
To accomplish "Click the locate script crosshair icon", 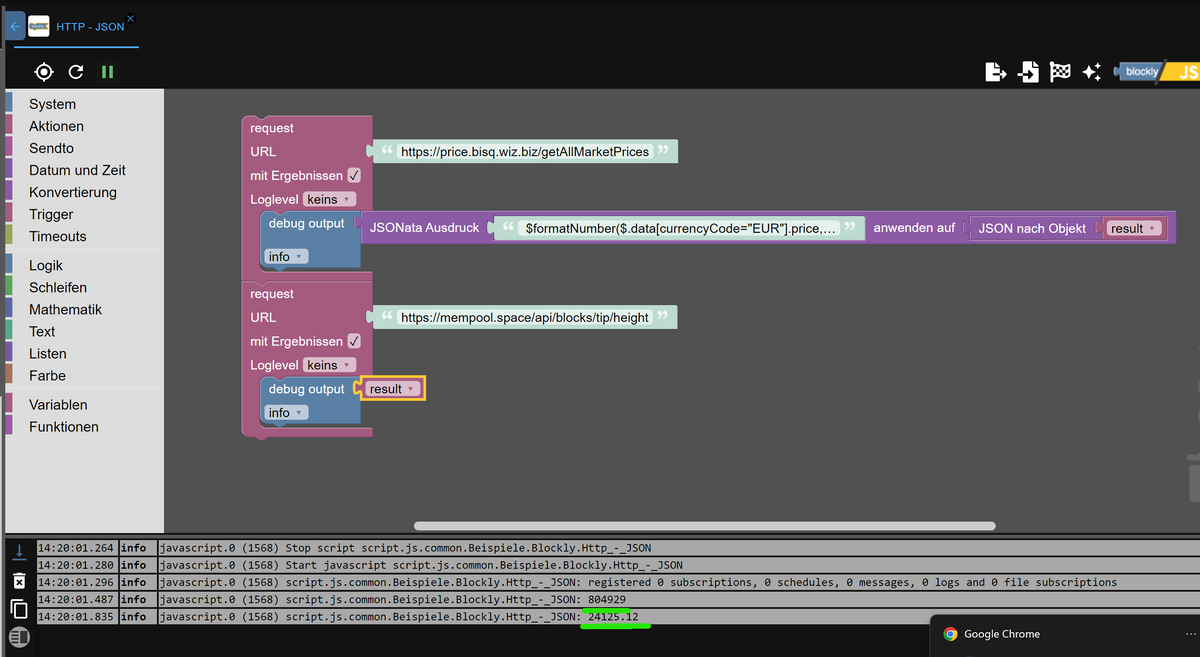I will click(x=43, y=72).
